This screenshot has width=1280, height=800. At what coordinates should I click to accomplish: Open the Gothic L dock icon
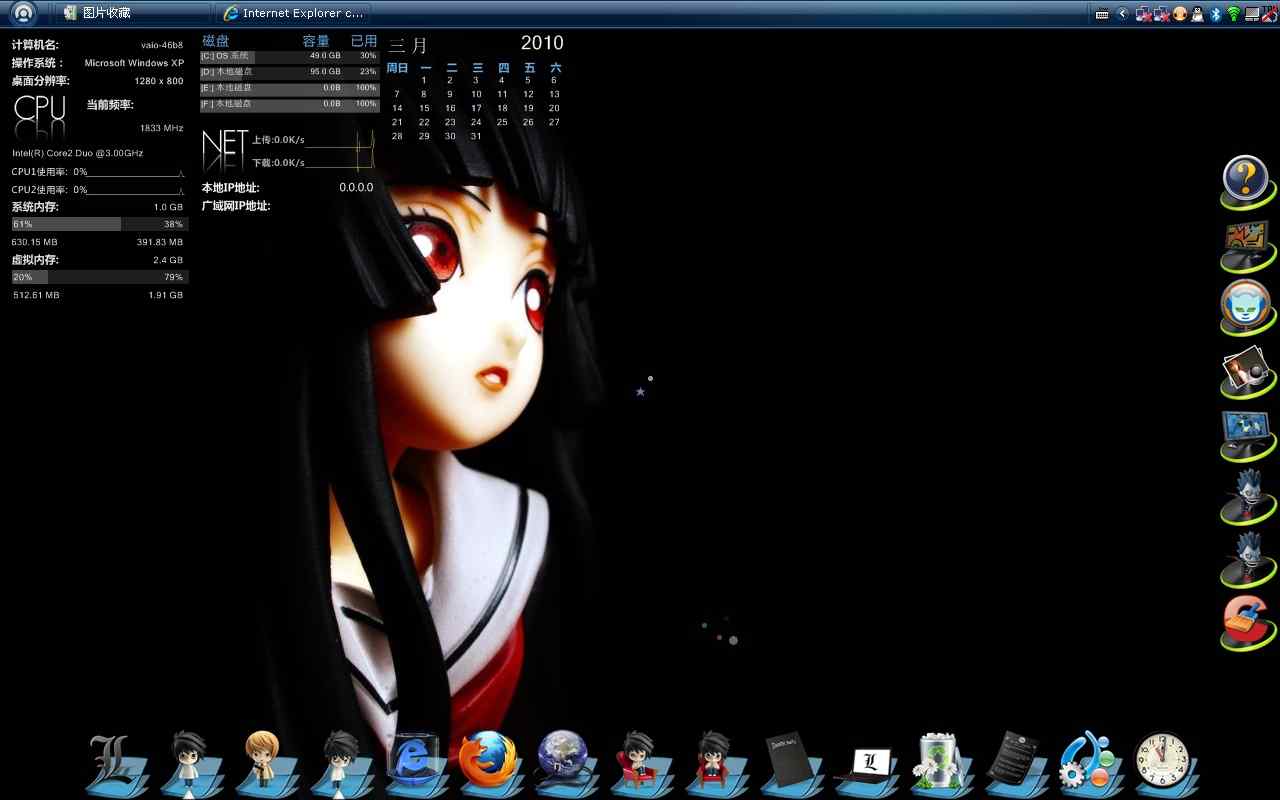point(115,763)
